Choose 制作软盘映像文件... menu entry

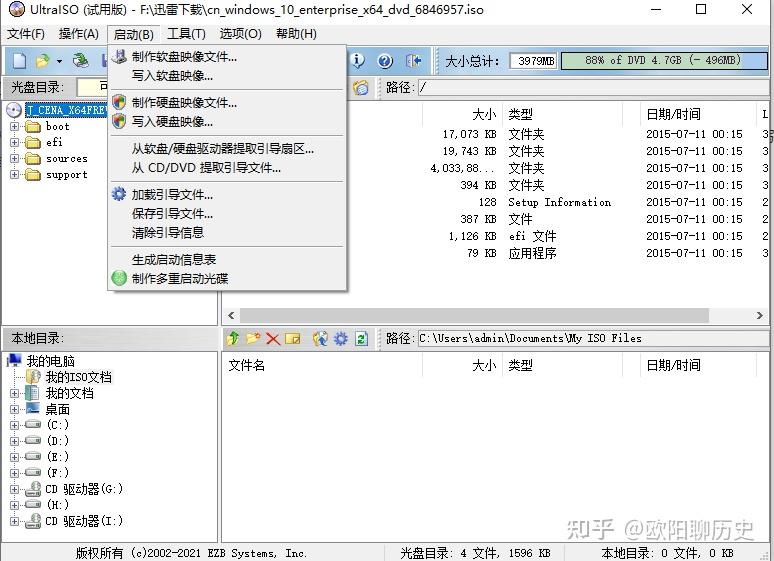(x=227, y=57)
